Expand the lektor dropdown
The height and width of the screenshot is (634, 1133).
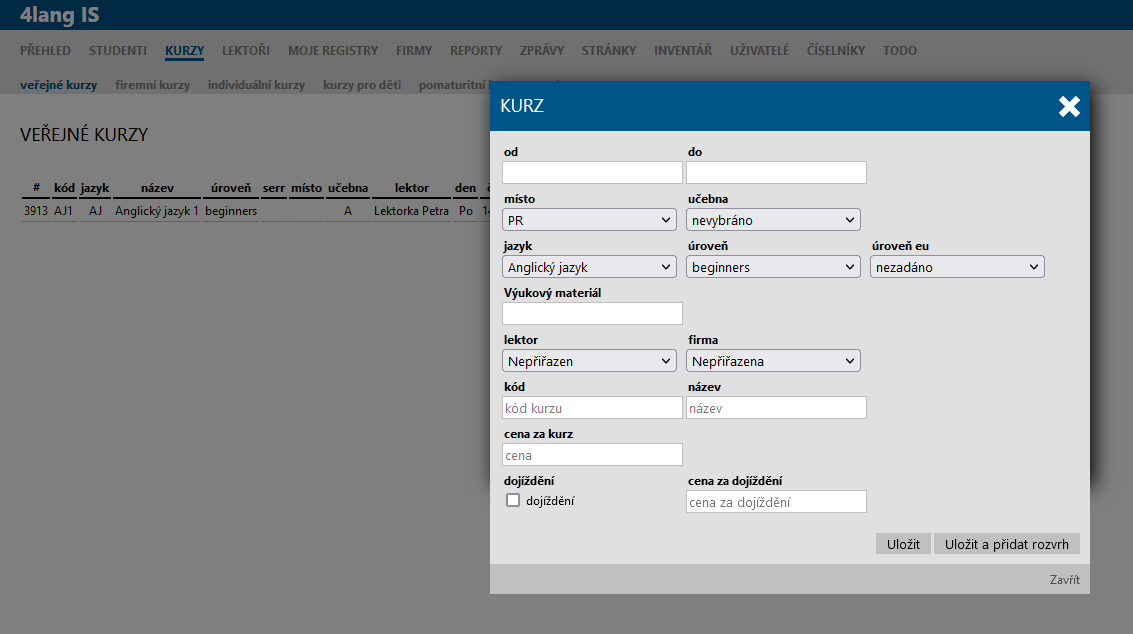[590, 361]
